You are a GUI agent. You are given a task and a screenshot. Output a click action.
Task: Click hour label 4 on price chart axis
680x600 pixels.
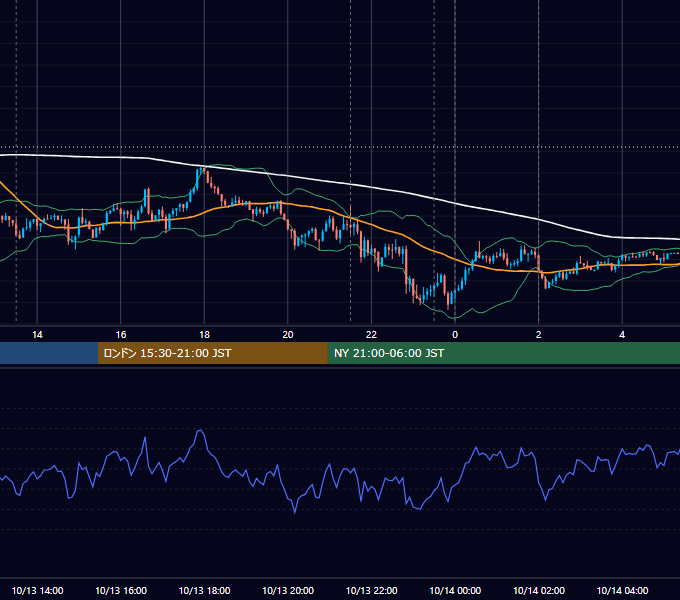point(622,334)
